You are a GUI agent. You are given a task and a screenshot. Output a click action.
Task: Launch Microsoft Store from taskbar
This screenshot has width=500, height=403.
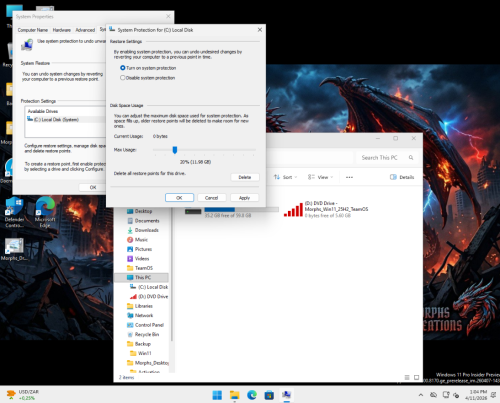coord(269,395)
